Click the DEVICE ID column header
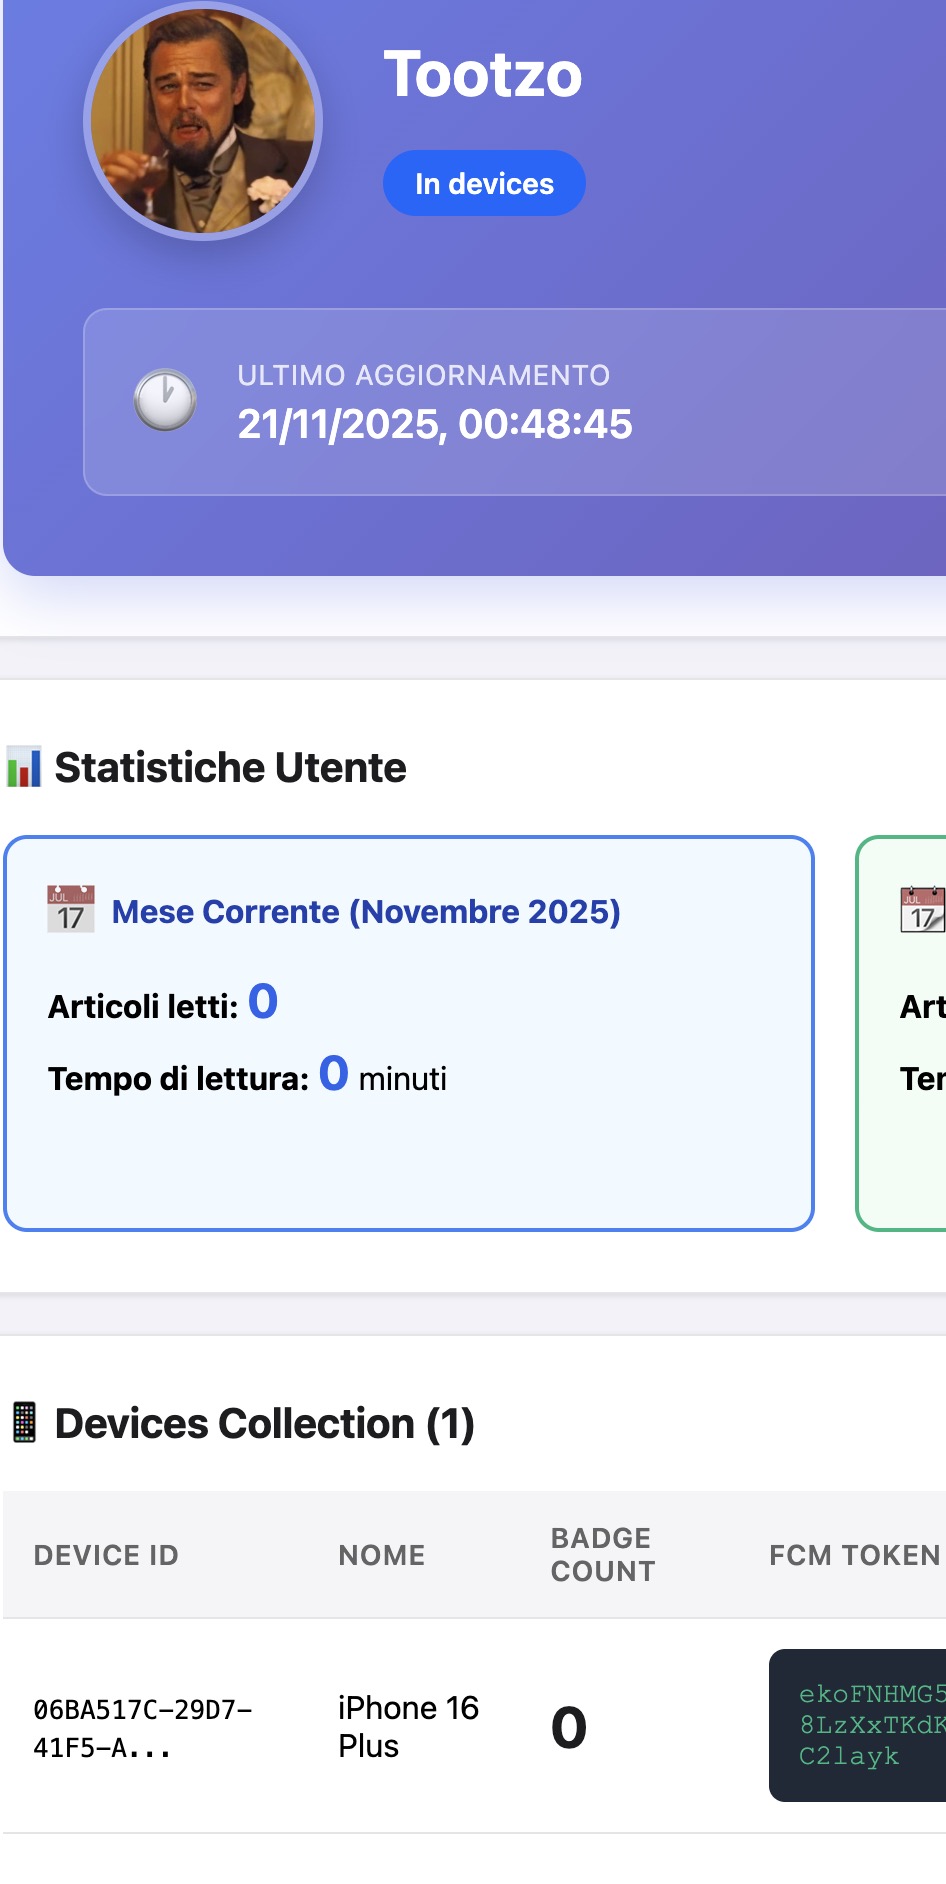The height and width of the screenshot is (1884, 946). coord(106,1555)
